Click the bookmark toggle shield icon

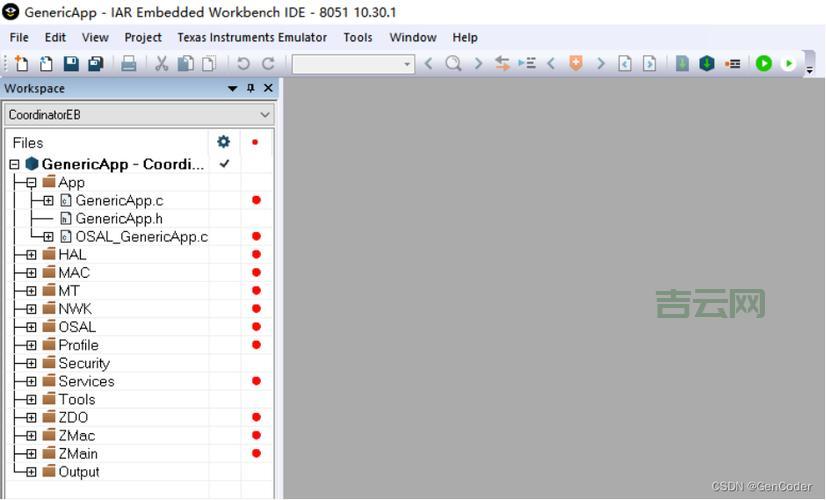coord(576,64)
